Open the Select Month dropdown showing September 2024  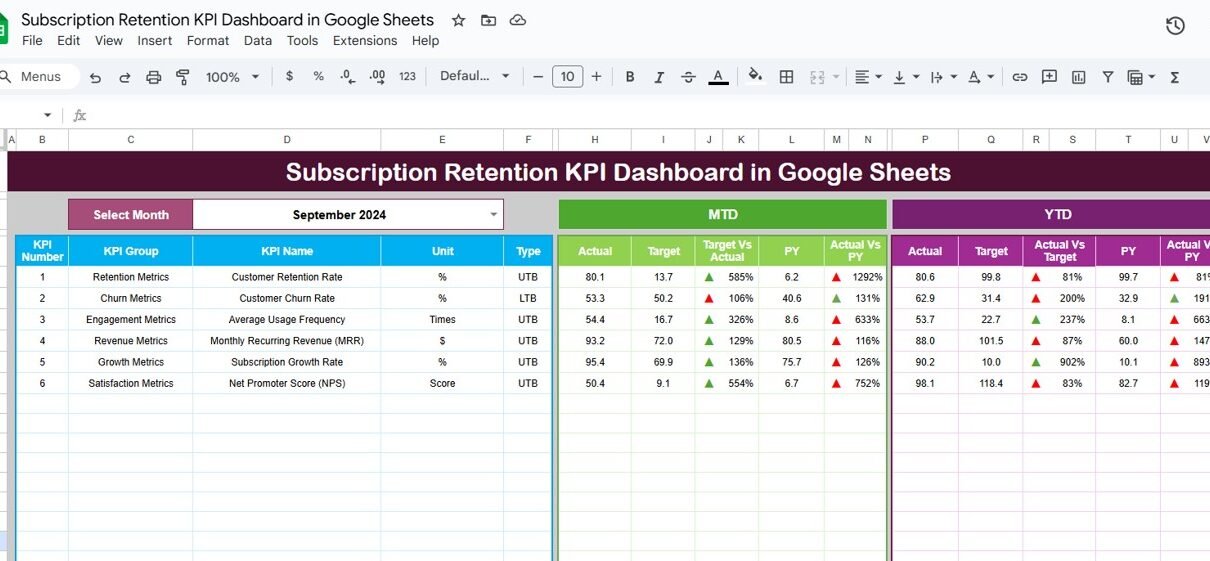click(x=493, y=214)
